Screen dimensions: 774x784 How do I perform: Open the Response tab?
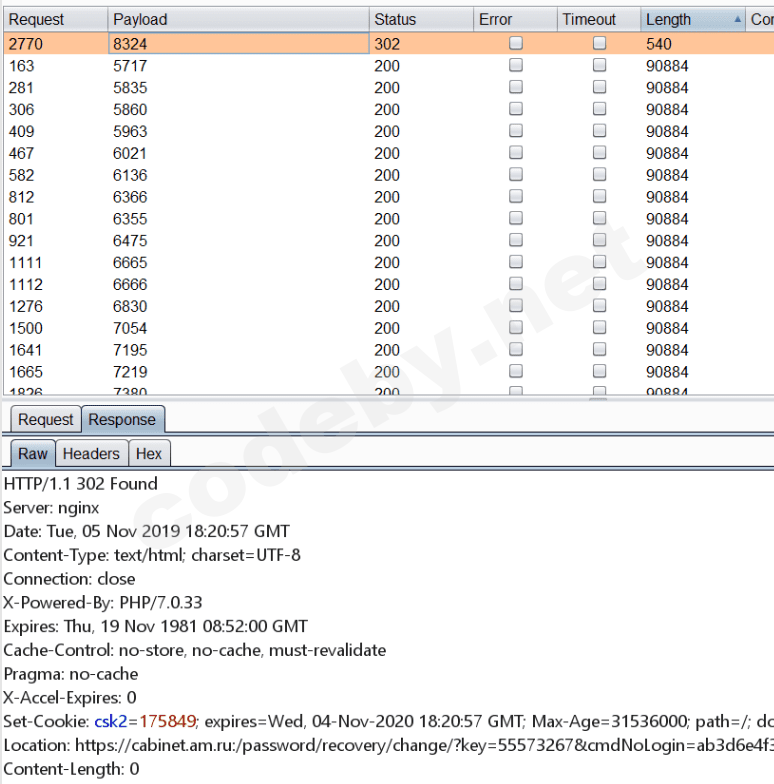click(x=122, y=420)
